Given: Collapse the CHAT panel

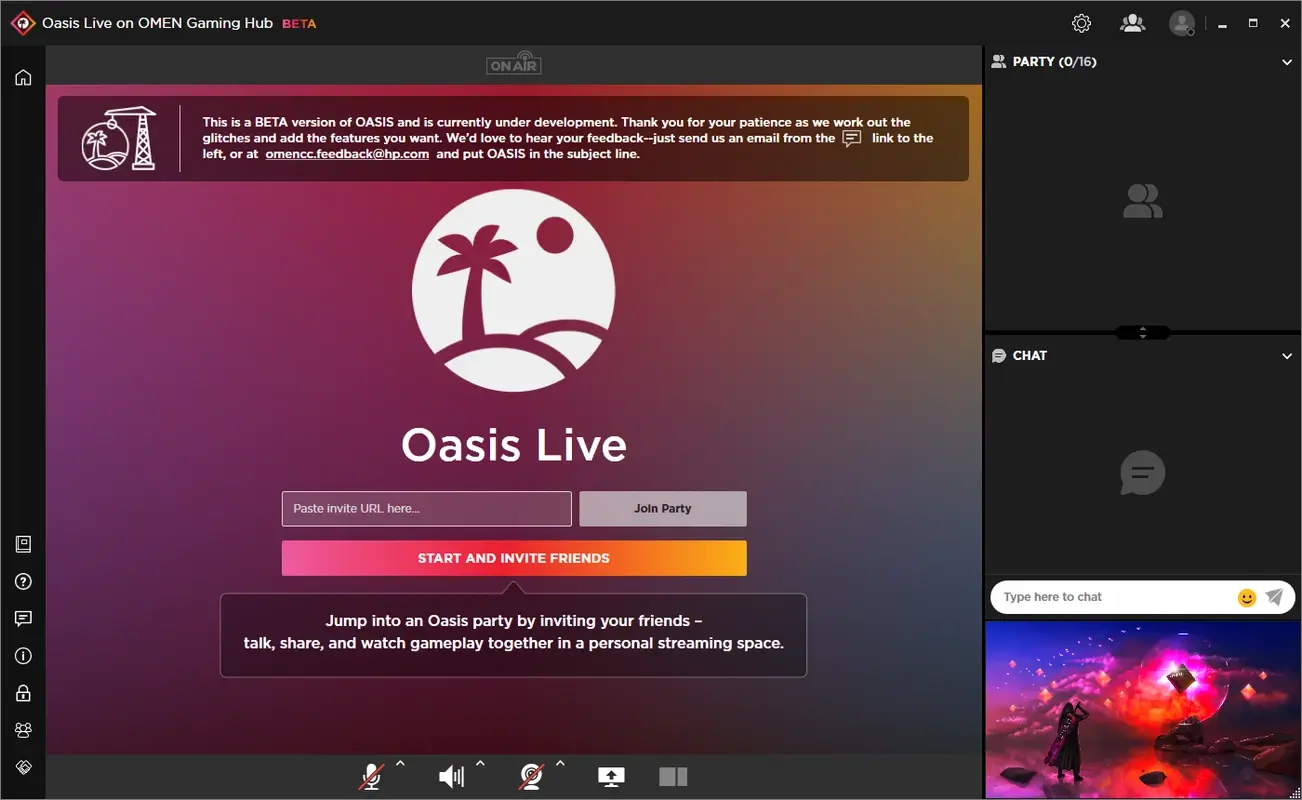Looking at the screenshot, I should point(1288,355).
